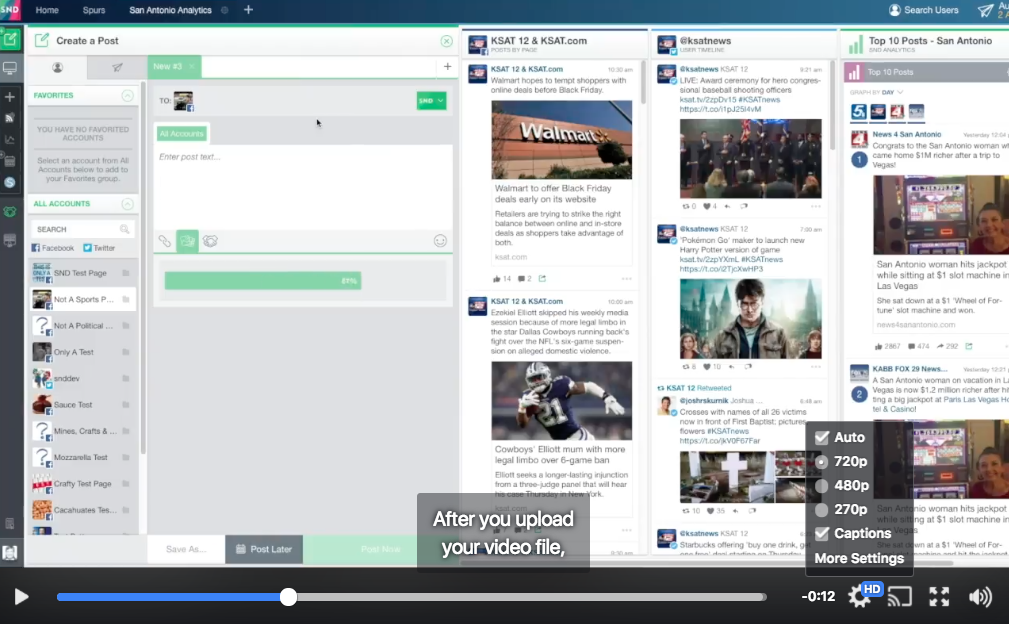The height and width of the screenshot is (624, 1009).
Task: Add a new dashboard tab with the plus
Action: pyautogui.click(x=248, y=10)
